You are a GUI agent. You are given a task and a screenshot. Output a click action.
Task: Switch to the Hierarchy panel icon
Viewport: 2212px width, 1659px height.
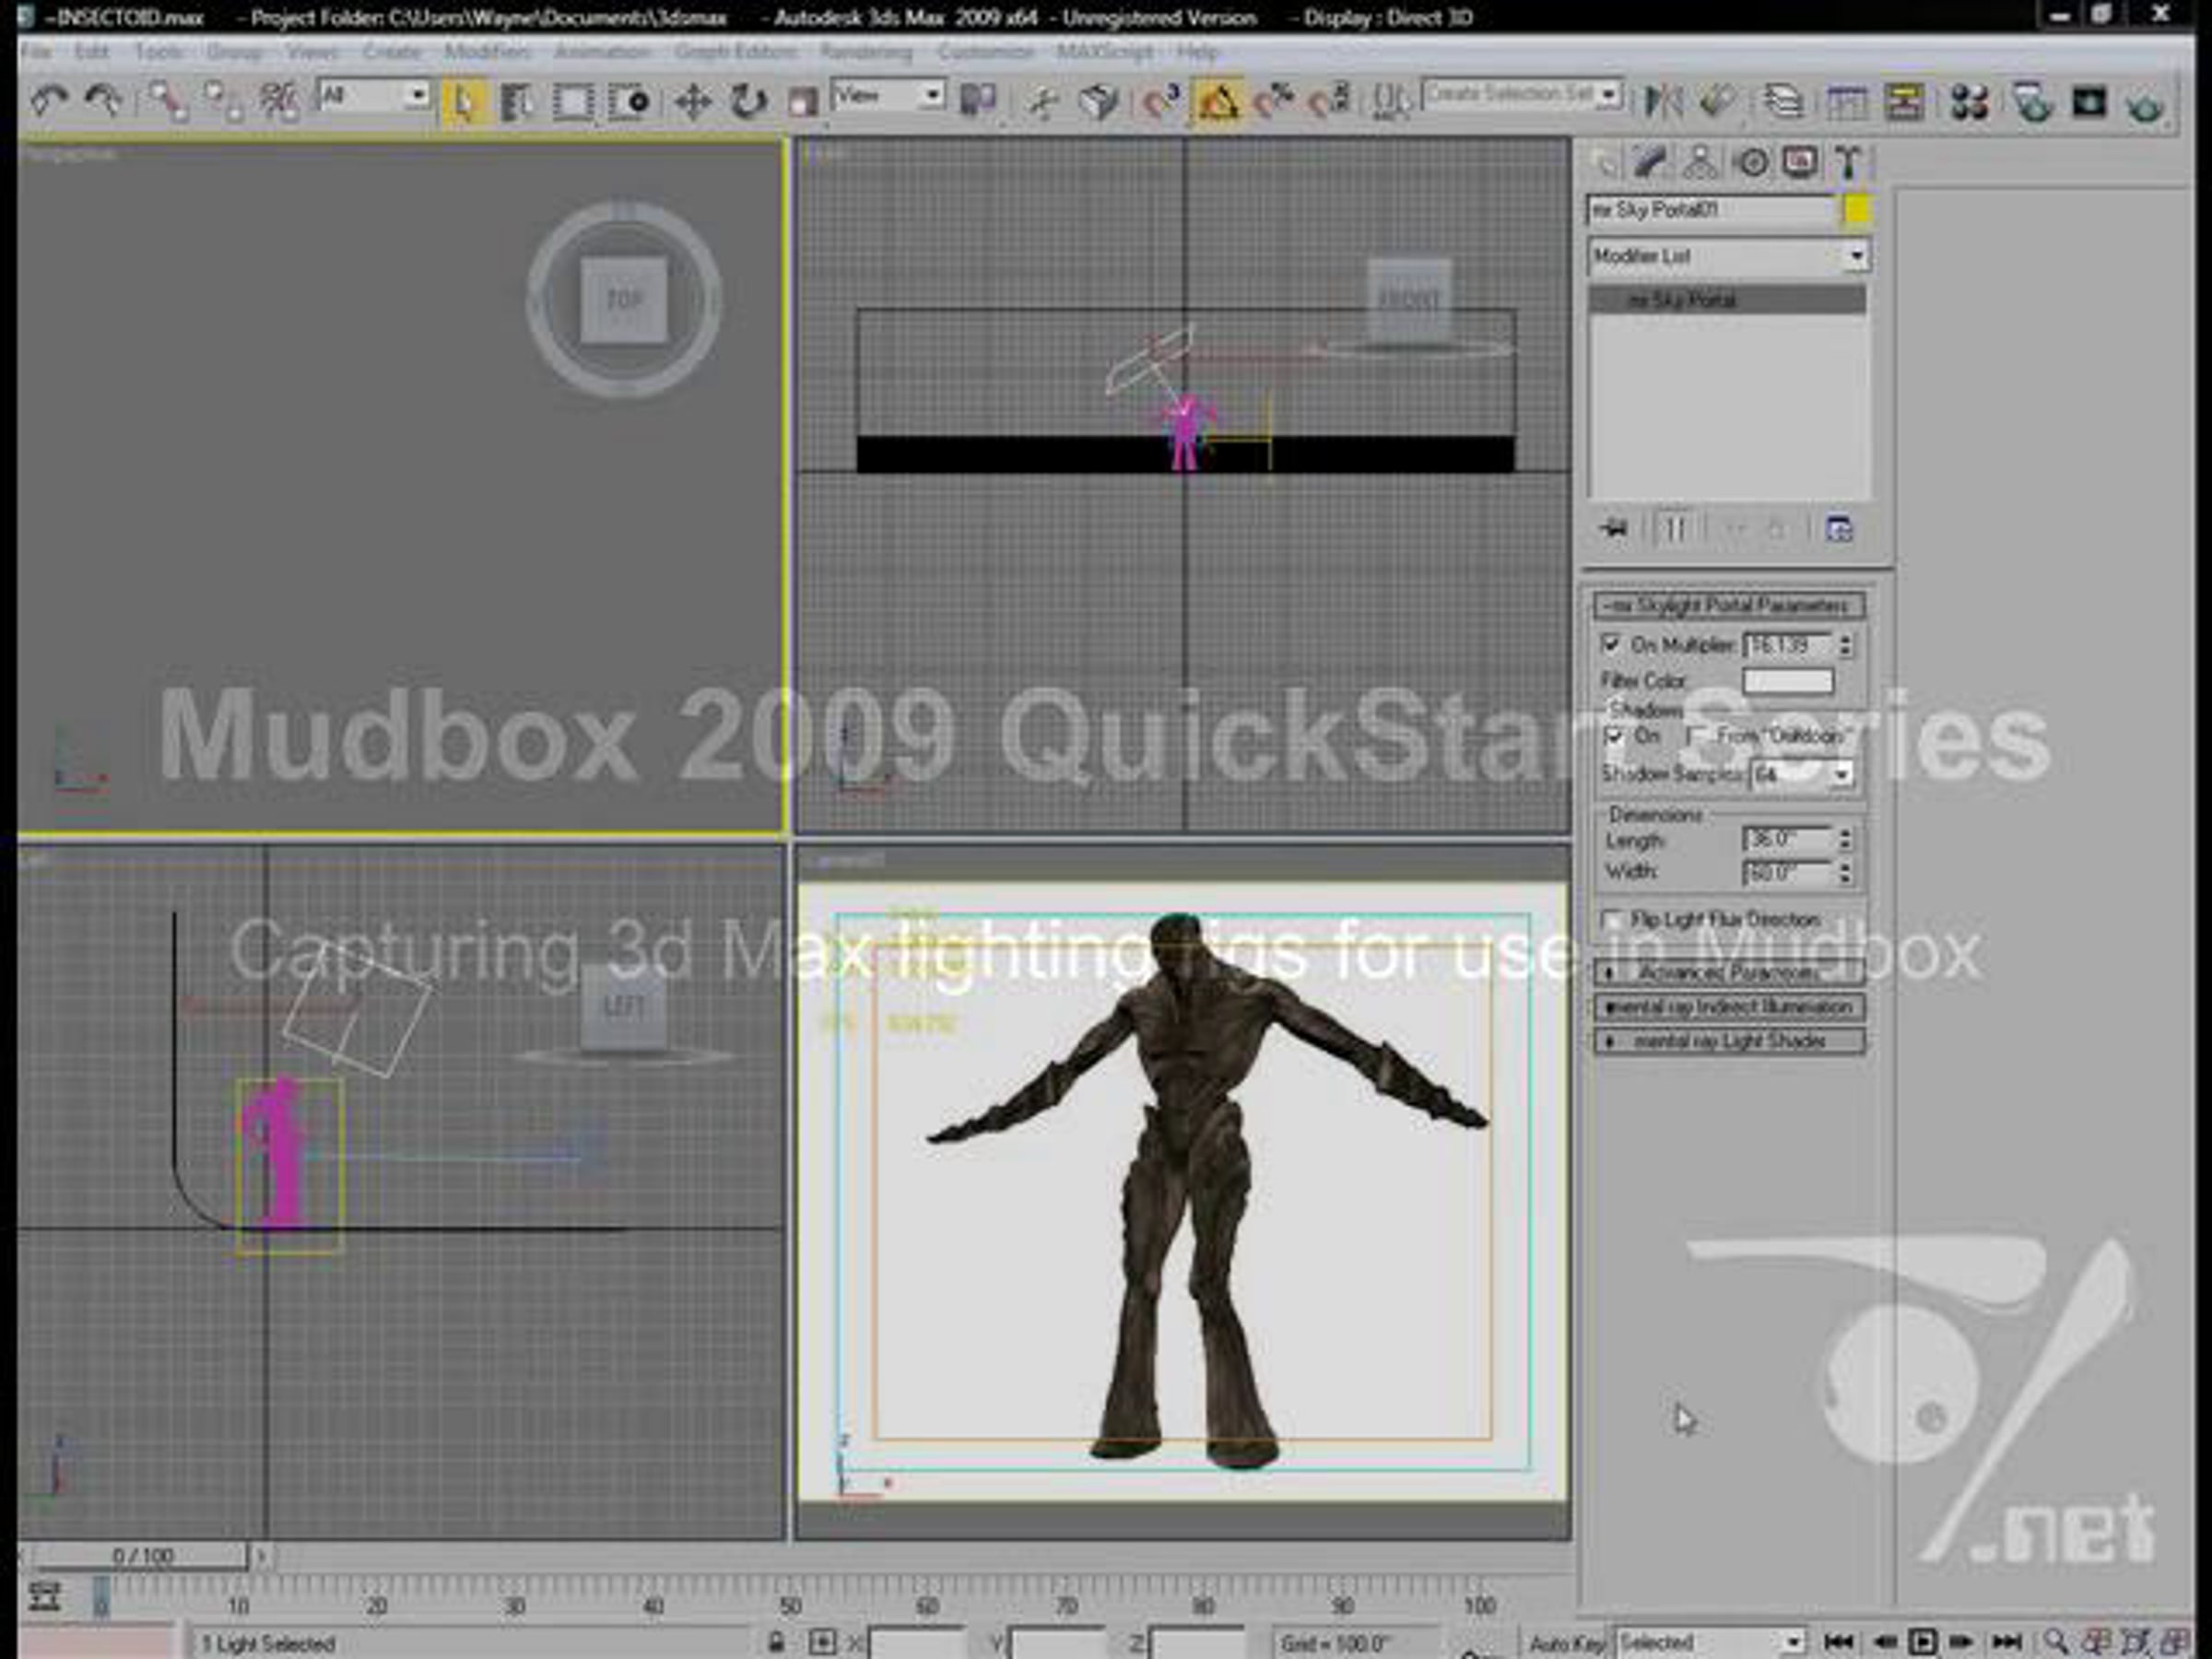[x=1699, y=163]
